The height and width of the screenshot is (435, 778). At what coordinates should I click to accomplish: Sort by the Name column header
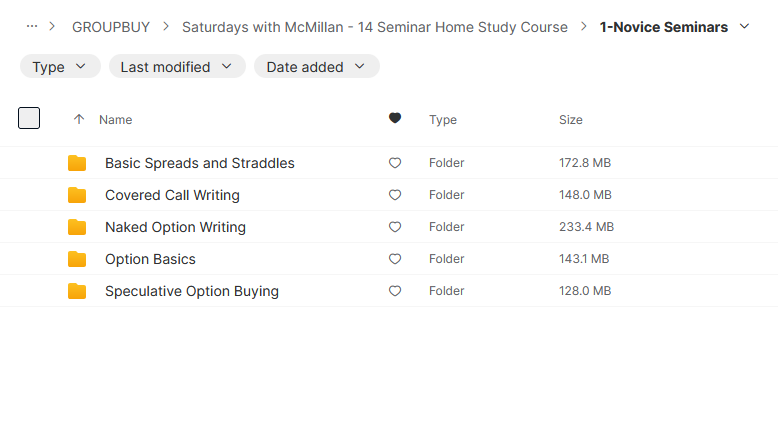[x=116, y=120]
